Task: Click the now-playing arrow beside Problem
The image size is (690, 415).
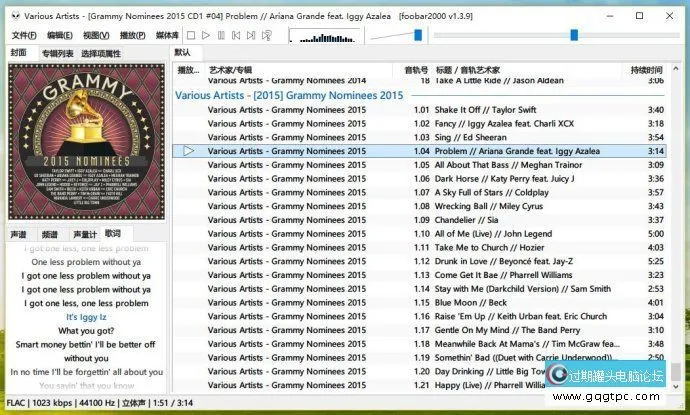Action: [x=189, y=151]
